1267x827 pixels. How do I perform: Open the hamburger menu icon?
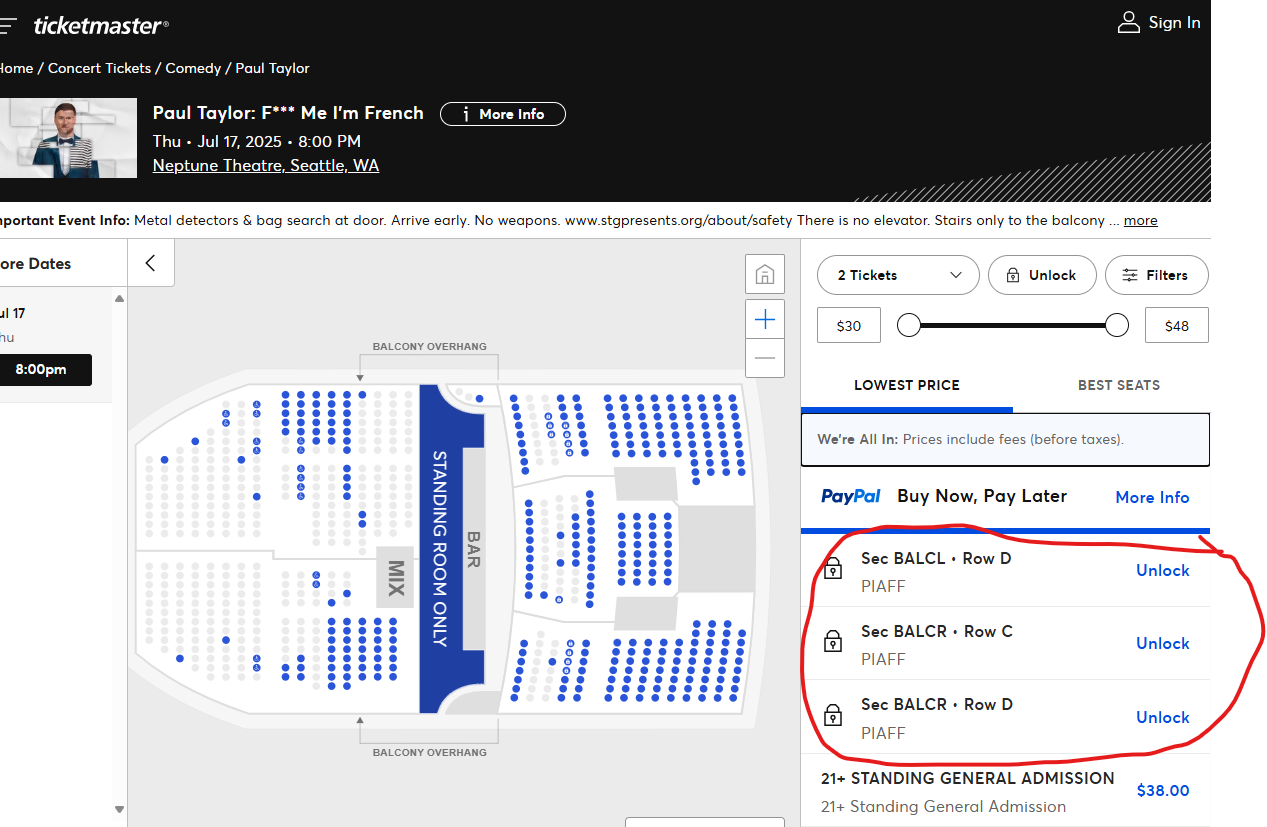tap(8, 26)
